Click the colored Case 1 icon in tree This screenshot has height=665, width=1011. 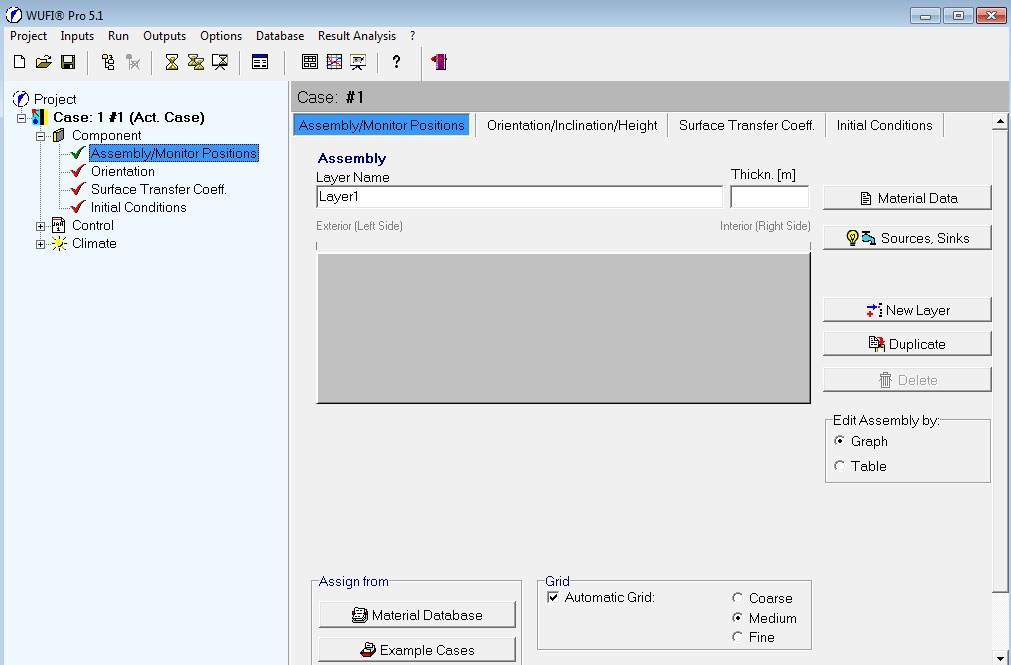click(x=39, y=117)
